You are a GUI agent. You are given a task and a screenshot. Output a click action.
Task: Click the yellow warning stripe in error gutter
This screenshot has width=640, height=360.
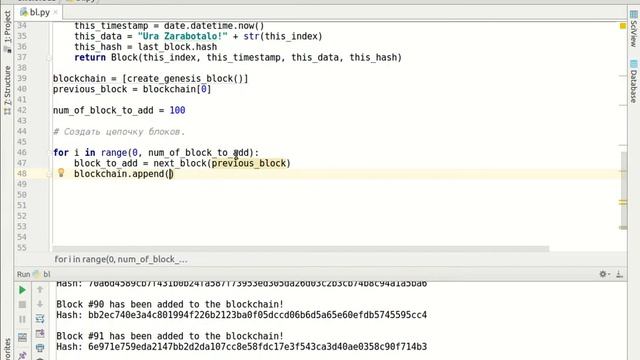point(623,202)
